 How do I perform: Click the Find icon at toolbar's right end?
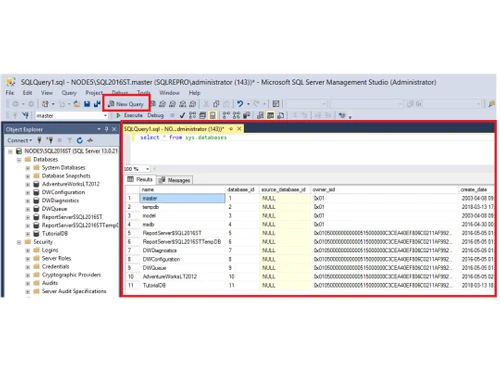492,104
